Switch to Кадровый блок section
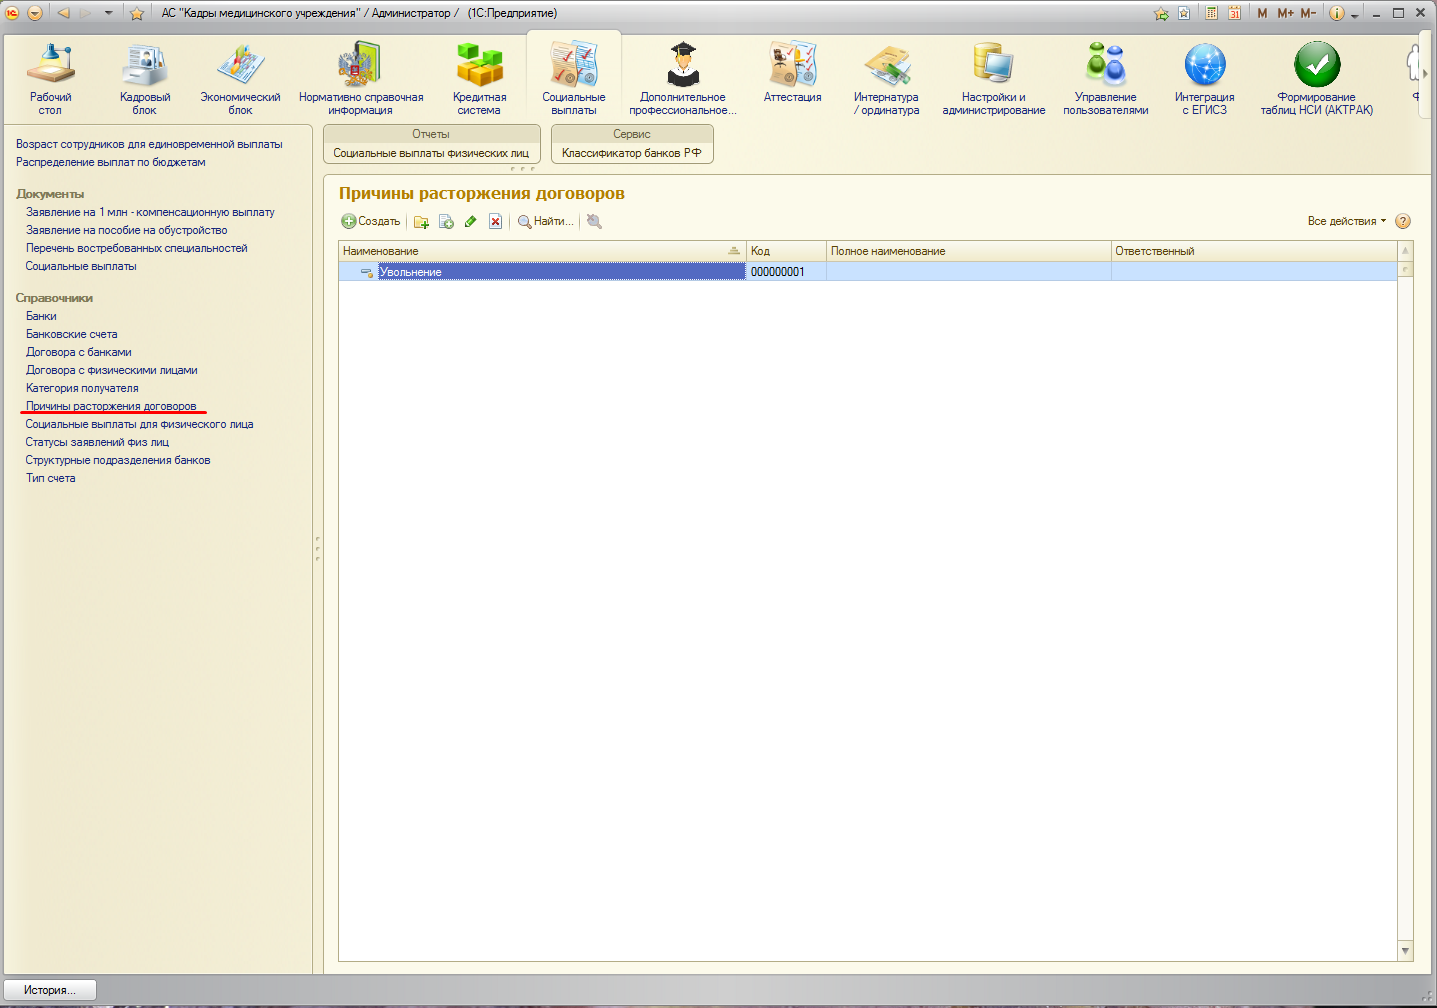This screenshot has height=1008, width=1437. coord(145,75)
